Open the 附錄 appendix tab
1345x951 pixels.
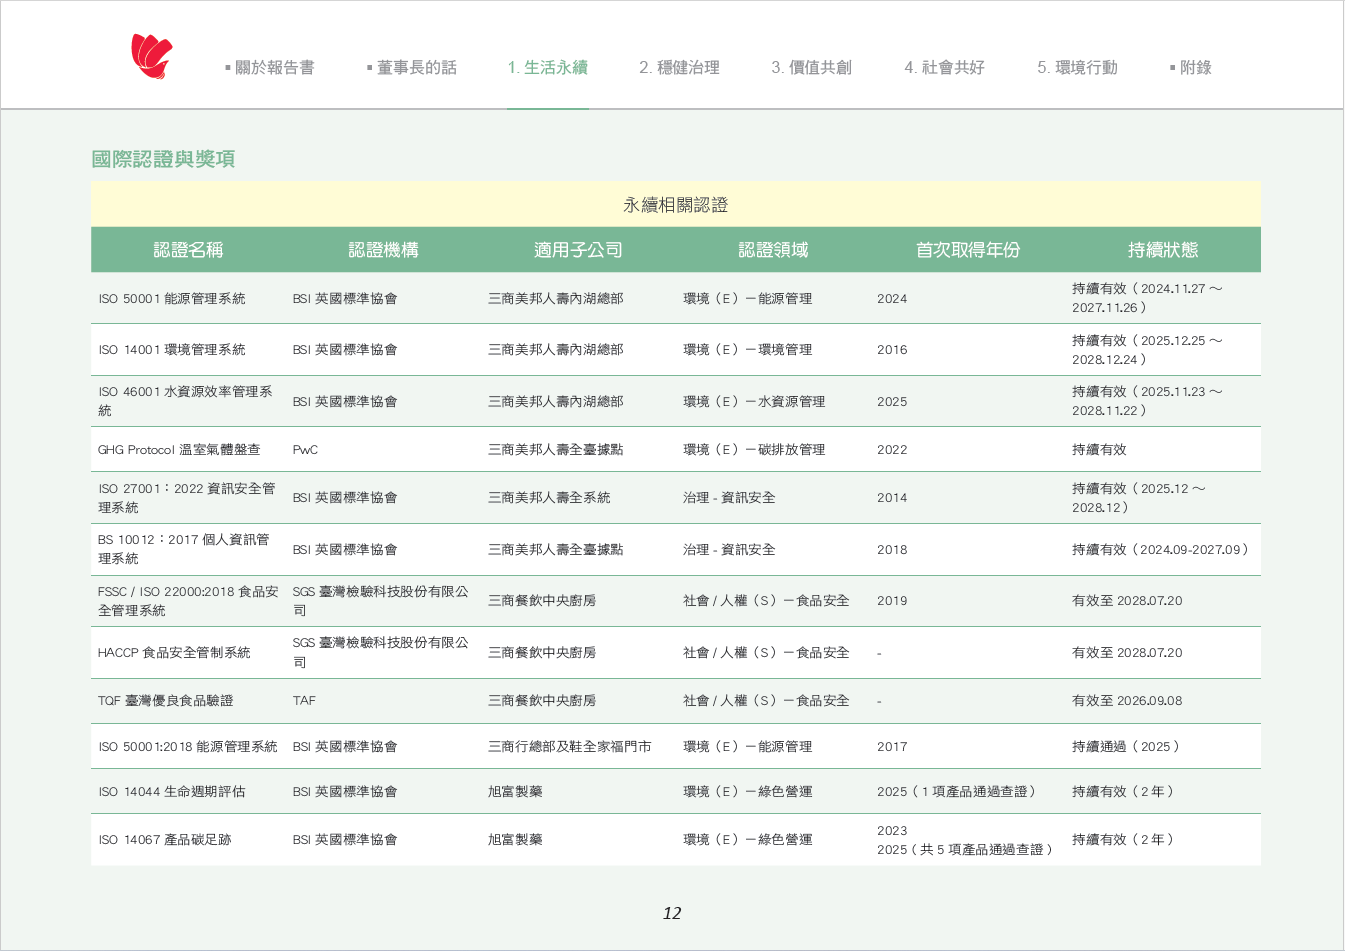click(1190, 67)
